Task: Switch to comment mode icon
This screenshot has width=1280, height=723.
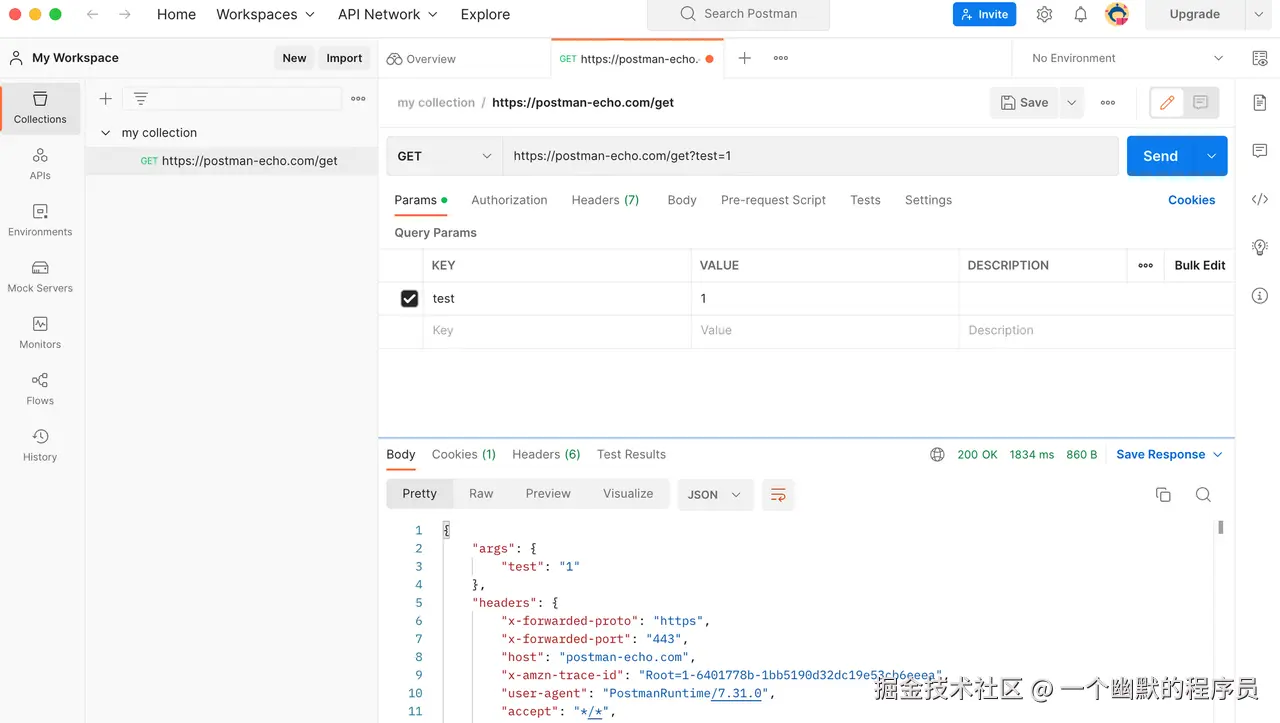Action: pyautogui.click(x=1201, y=102)
